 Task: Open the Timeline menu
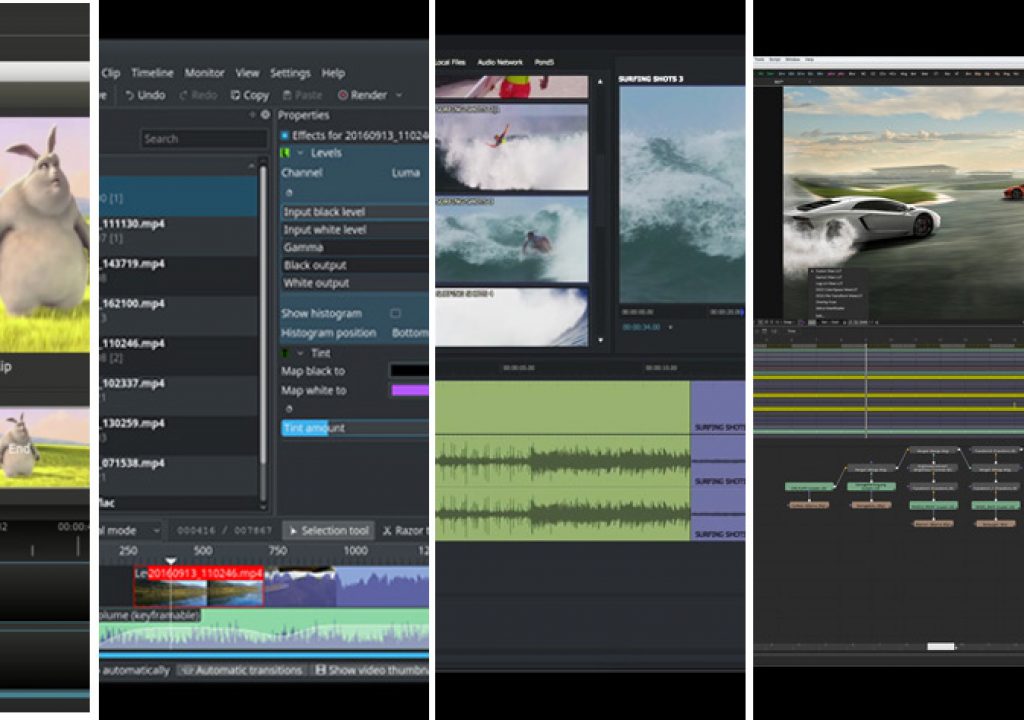click(152, 73)
